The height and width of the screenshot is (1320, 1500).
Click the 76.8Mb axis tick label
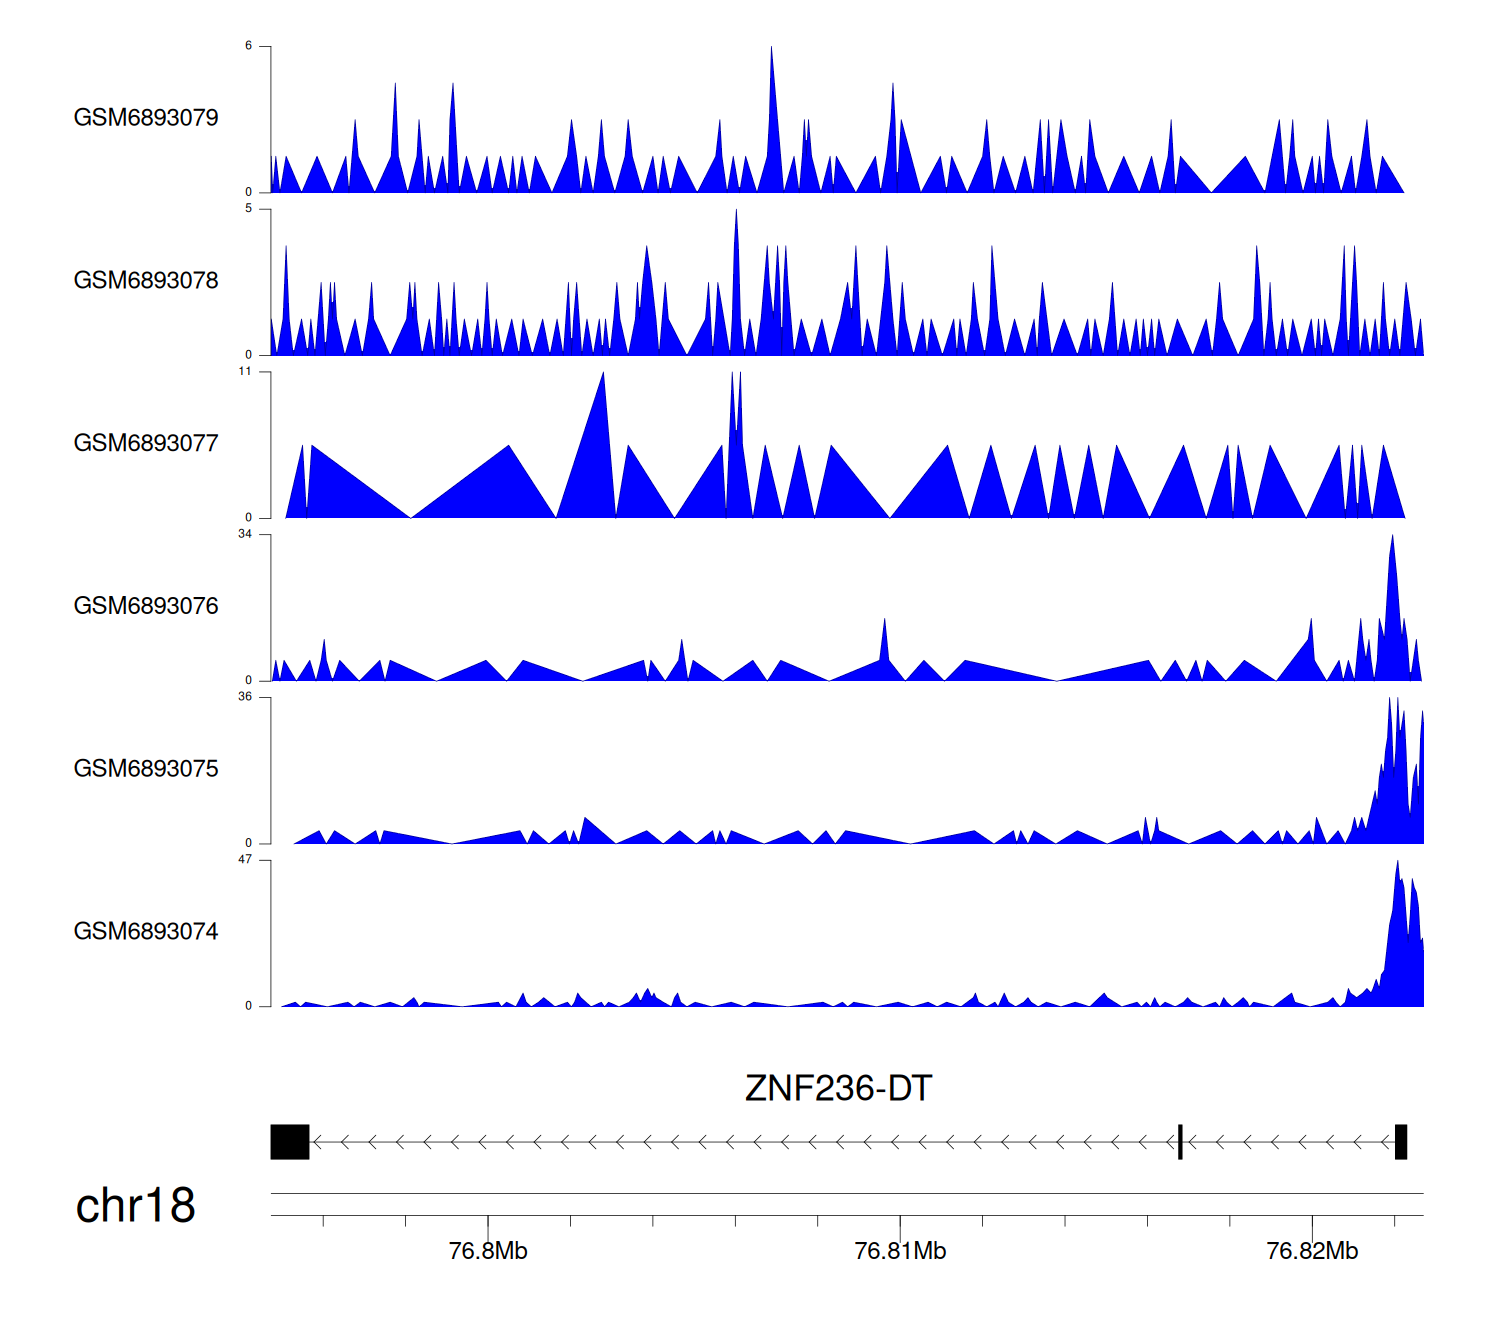pyautogui.click(x=488, y=1251)
